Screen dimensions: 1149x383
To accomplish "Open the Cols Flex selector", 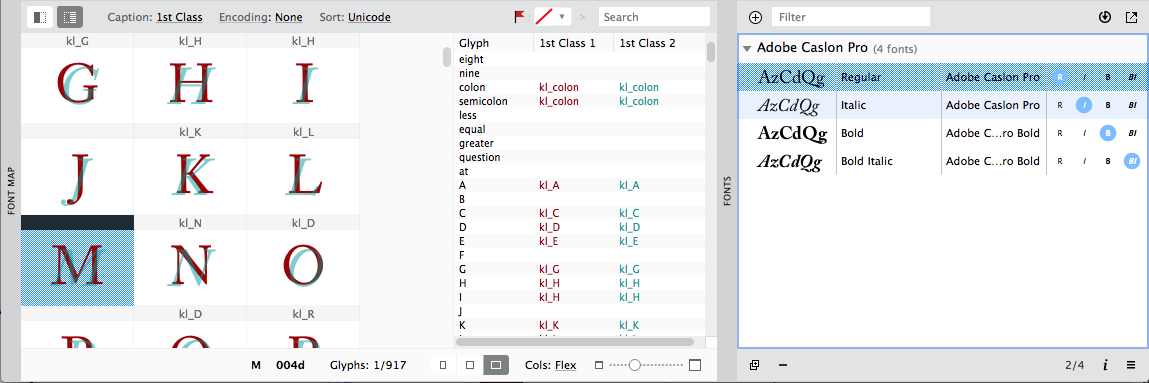I will 566,365.
